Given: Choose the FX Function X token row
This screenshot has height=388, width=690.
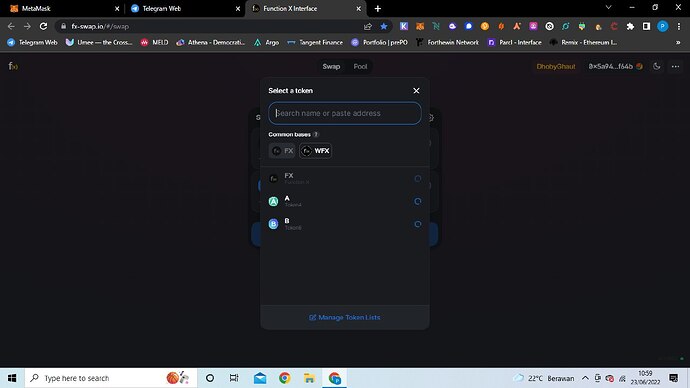Looking at the screenshot, I should (x=345, y=178).
